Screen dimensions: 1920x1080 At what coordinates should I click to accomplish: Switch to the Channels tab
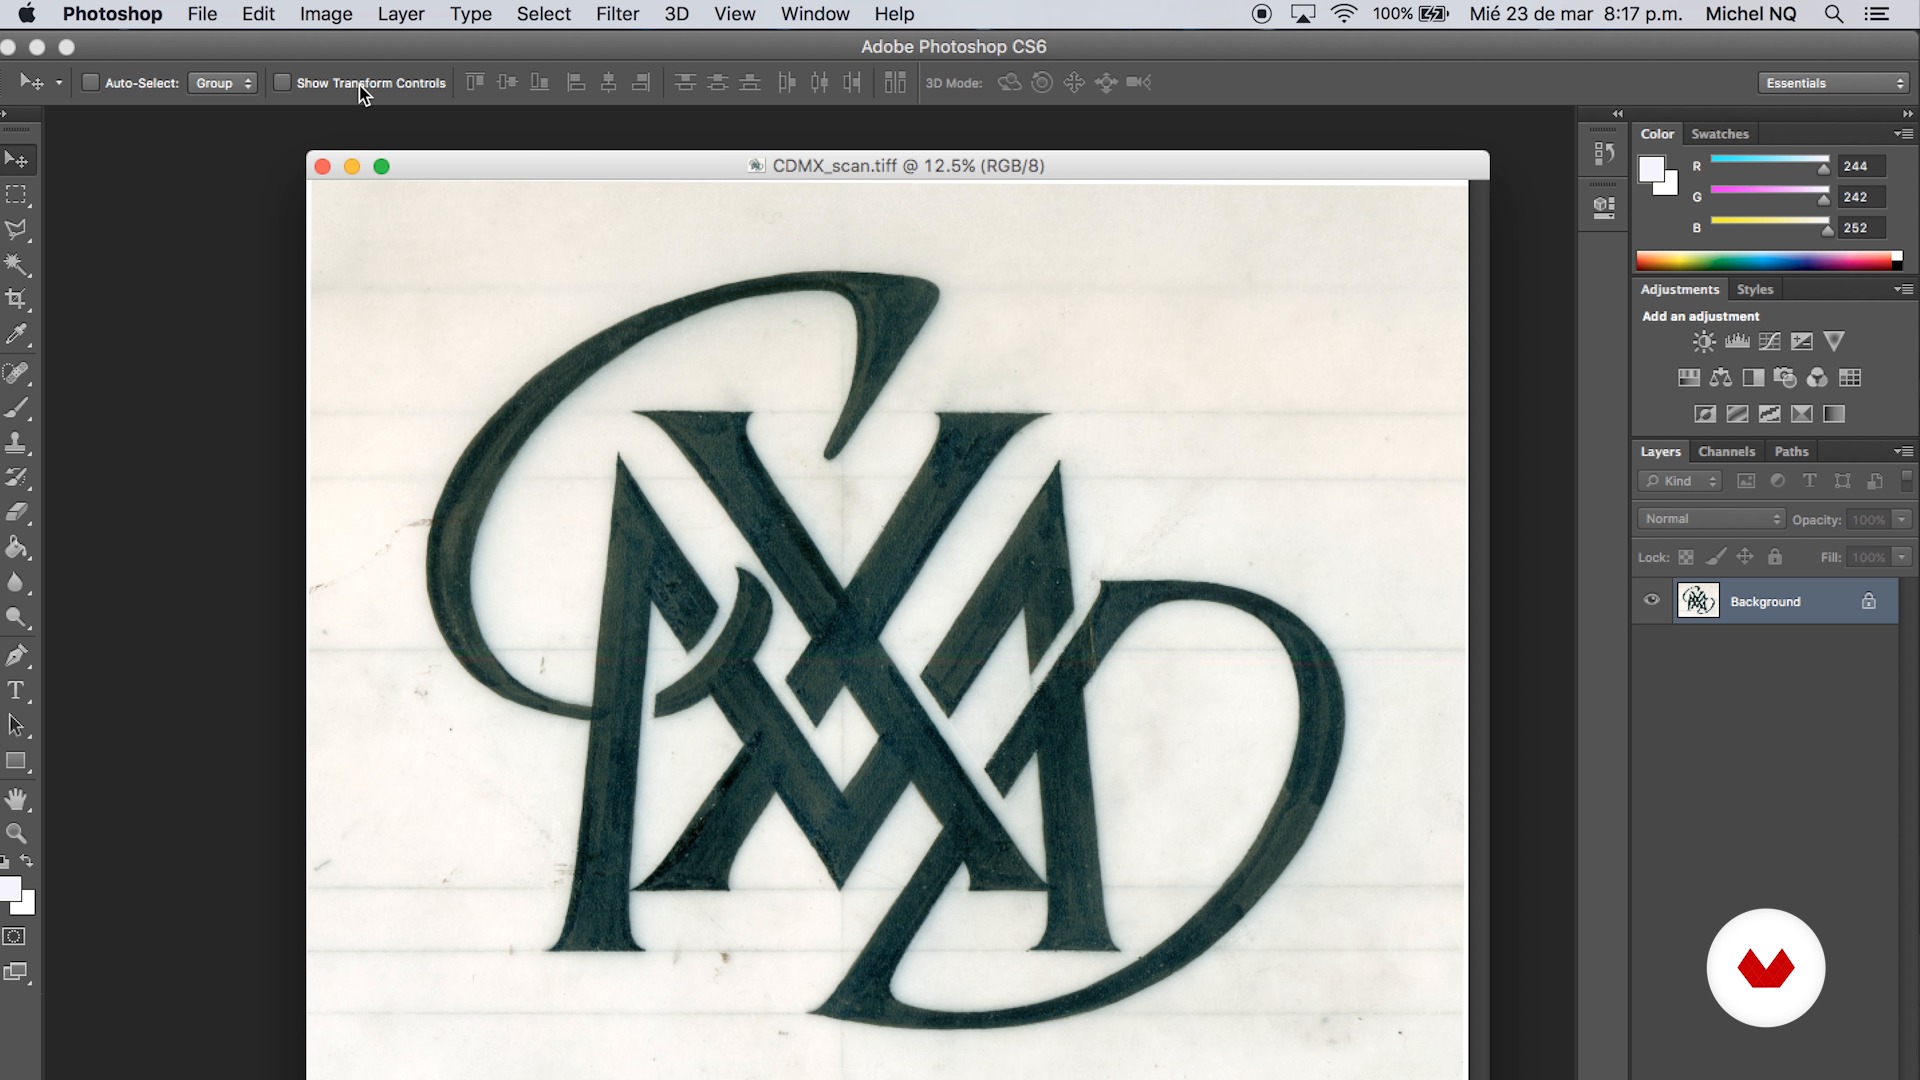tap(1726, 452)
